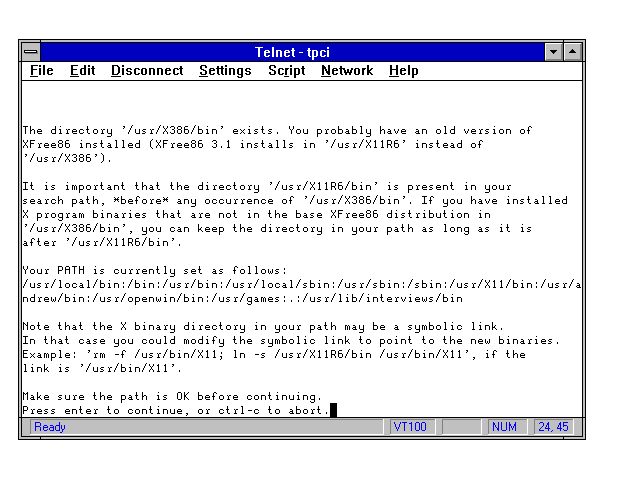
Task: Click the VT100 terminal type indicator
Action: [x=412, y=428]
